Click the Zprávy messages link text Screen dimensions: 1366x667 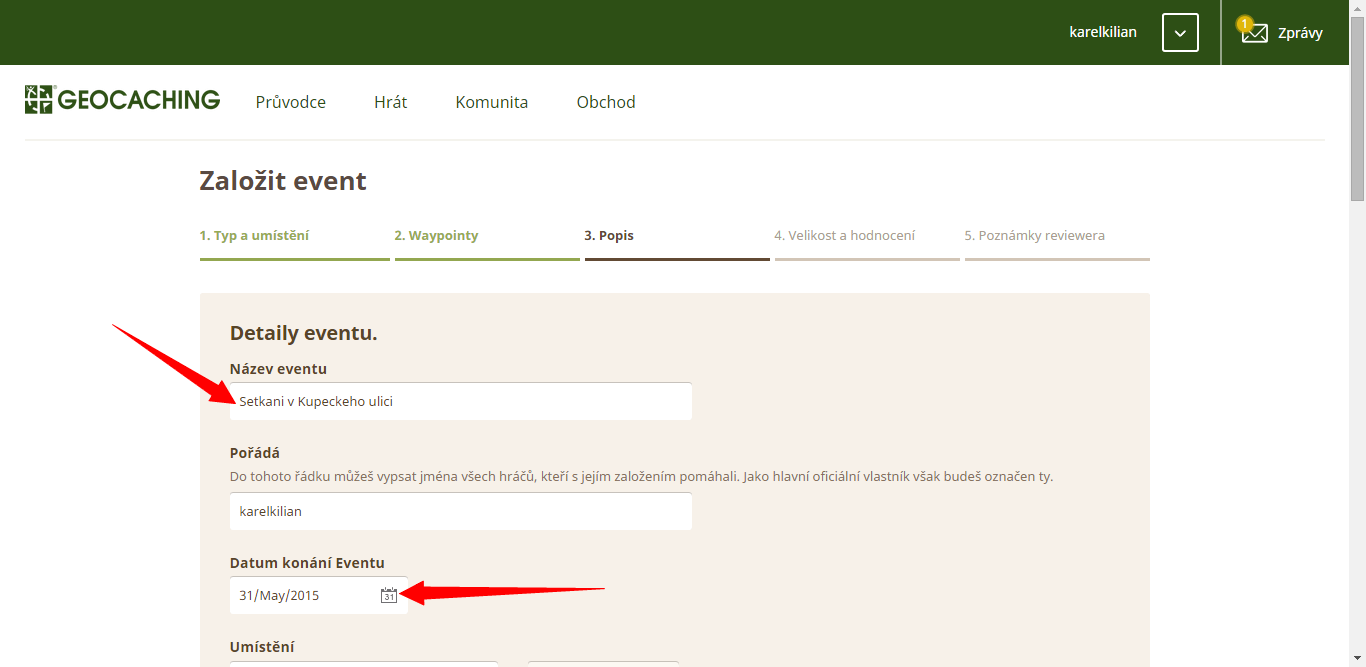[x=1300, y=33]
